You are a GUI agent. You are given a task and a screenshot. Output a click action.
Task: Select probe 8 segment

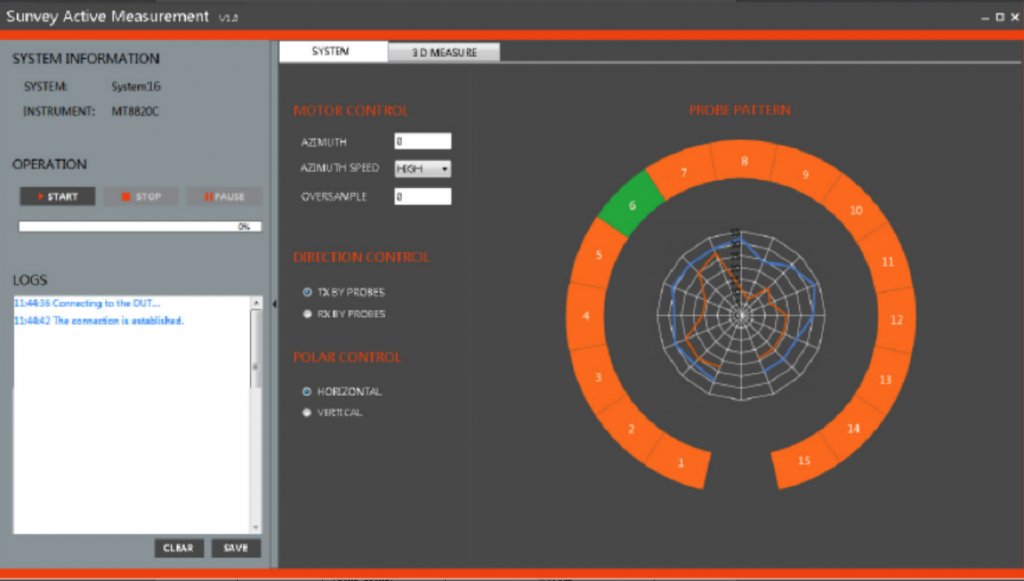click(744, 161)
